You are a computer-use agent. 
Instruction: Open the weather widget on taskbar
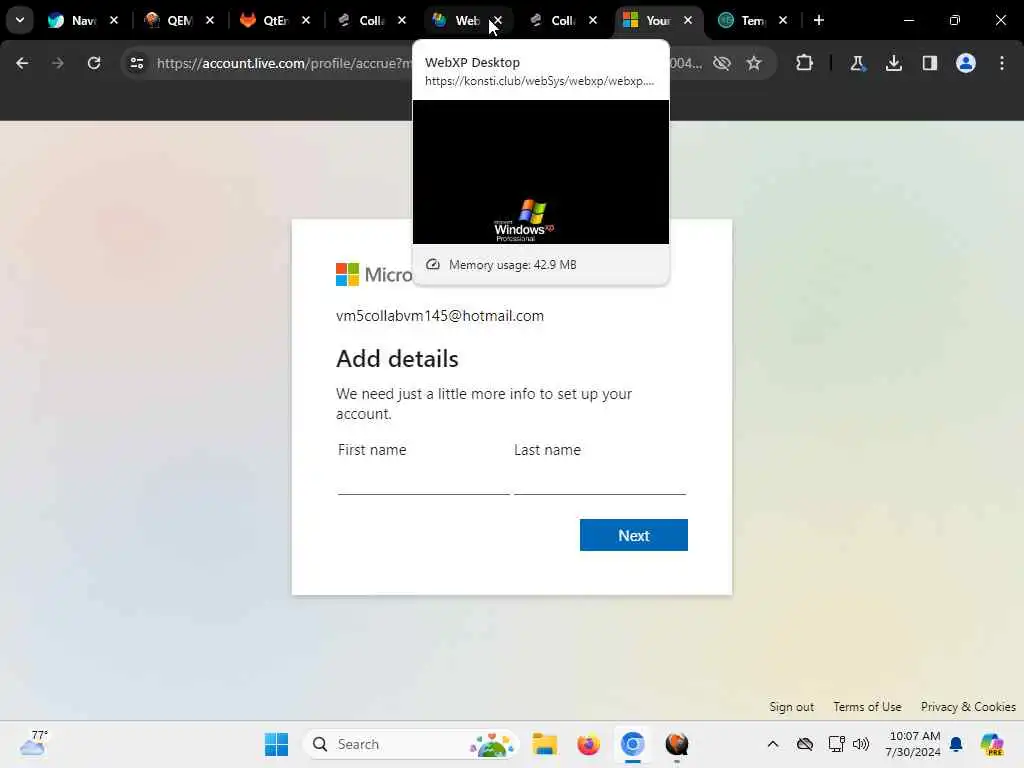click(x=34, y=744)
